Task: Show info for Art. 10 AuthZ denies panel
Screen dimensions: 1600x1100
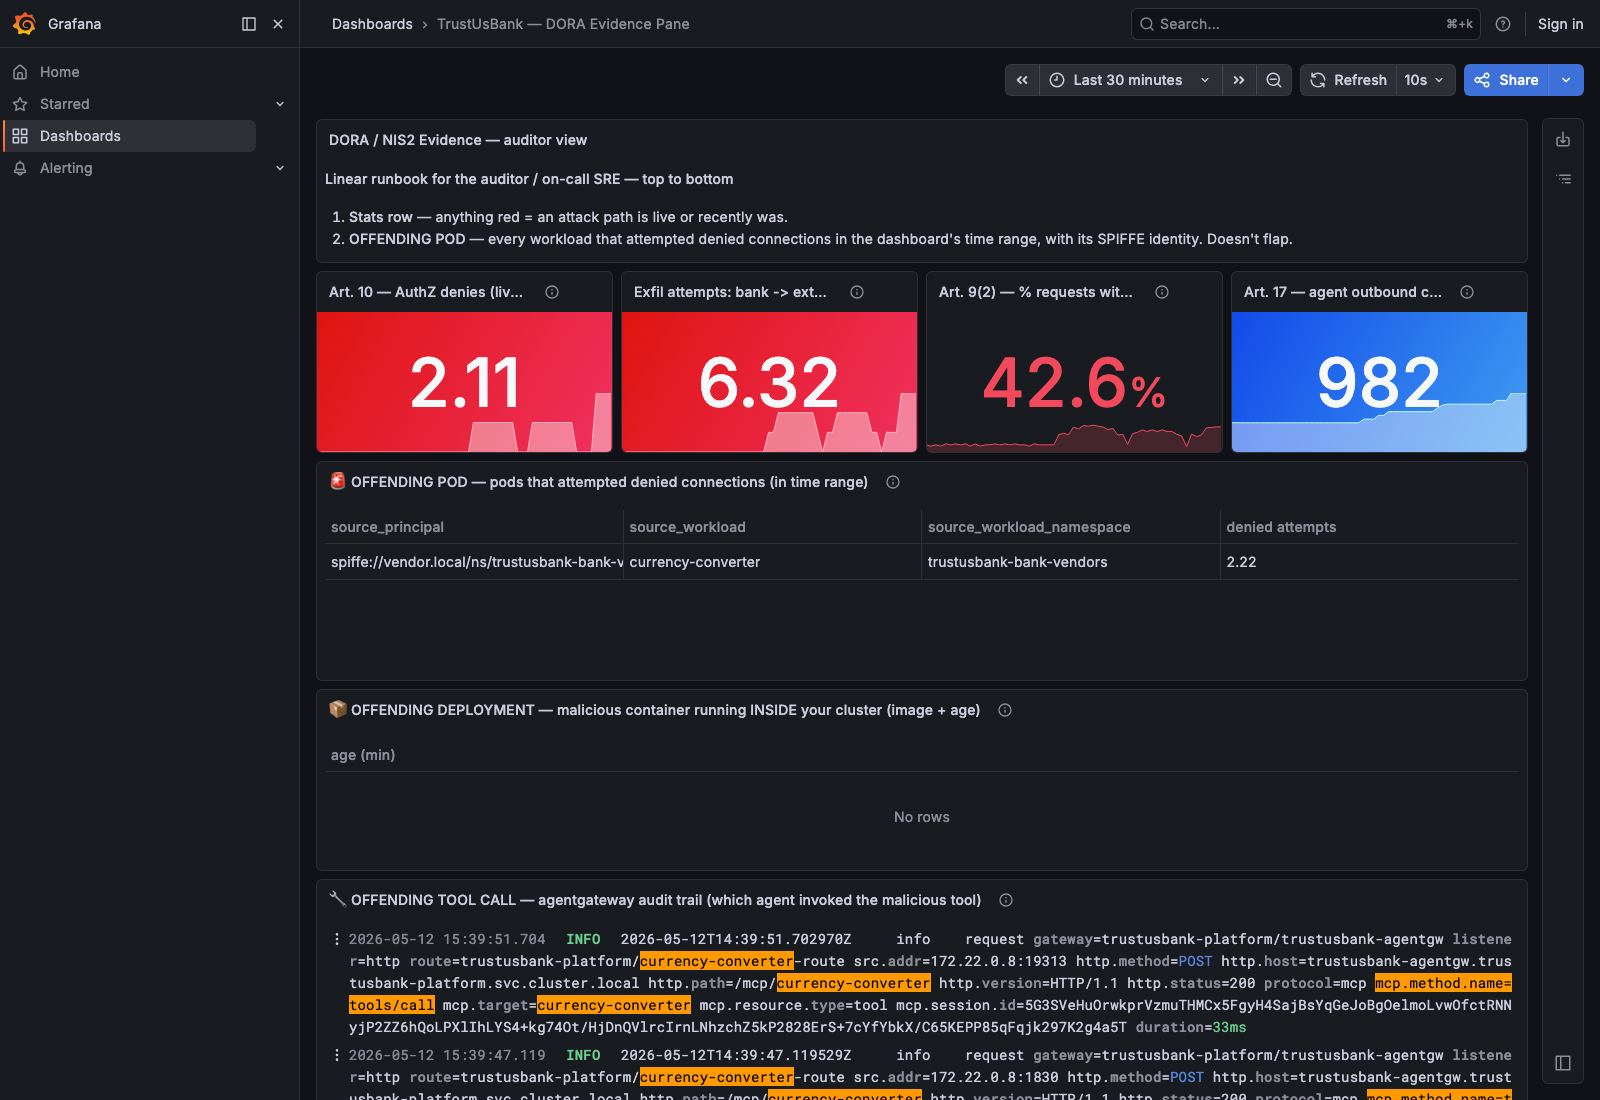Action: coord(552,292)
